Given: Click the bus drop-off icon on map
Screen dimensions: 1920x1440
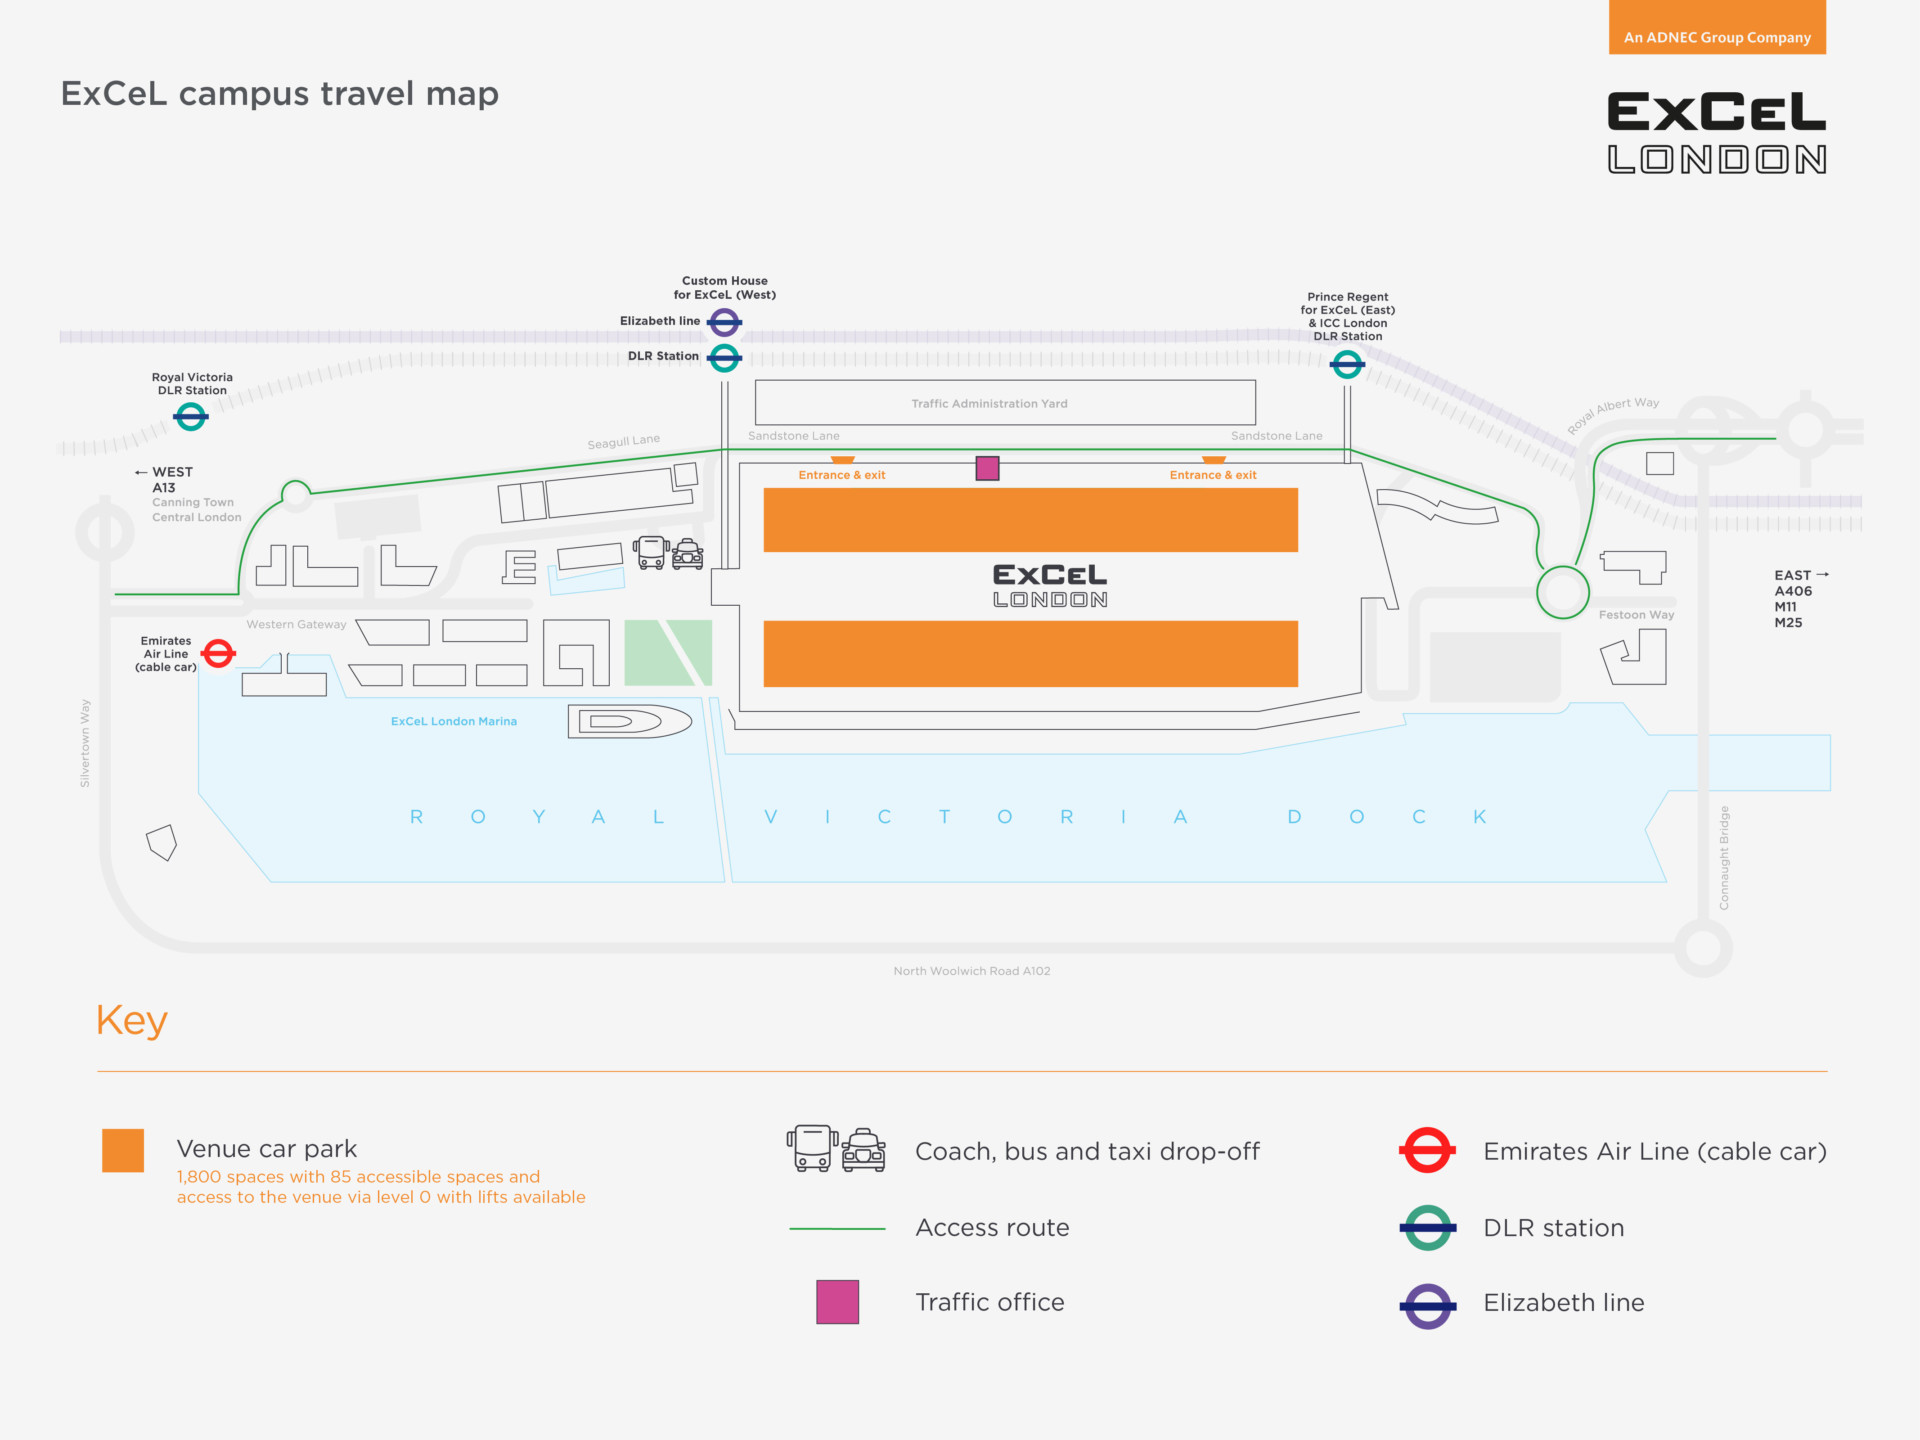Looking at the screenshot, I should [651, 552].
